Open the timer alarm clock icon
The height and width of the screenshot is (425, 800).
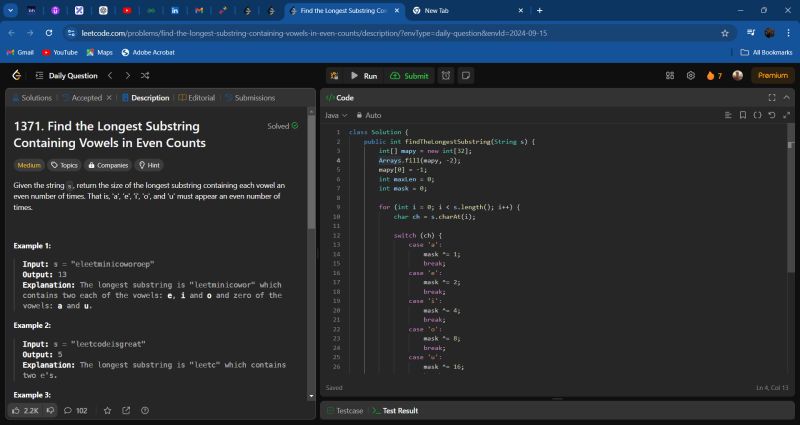tap(446, 75)
